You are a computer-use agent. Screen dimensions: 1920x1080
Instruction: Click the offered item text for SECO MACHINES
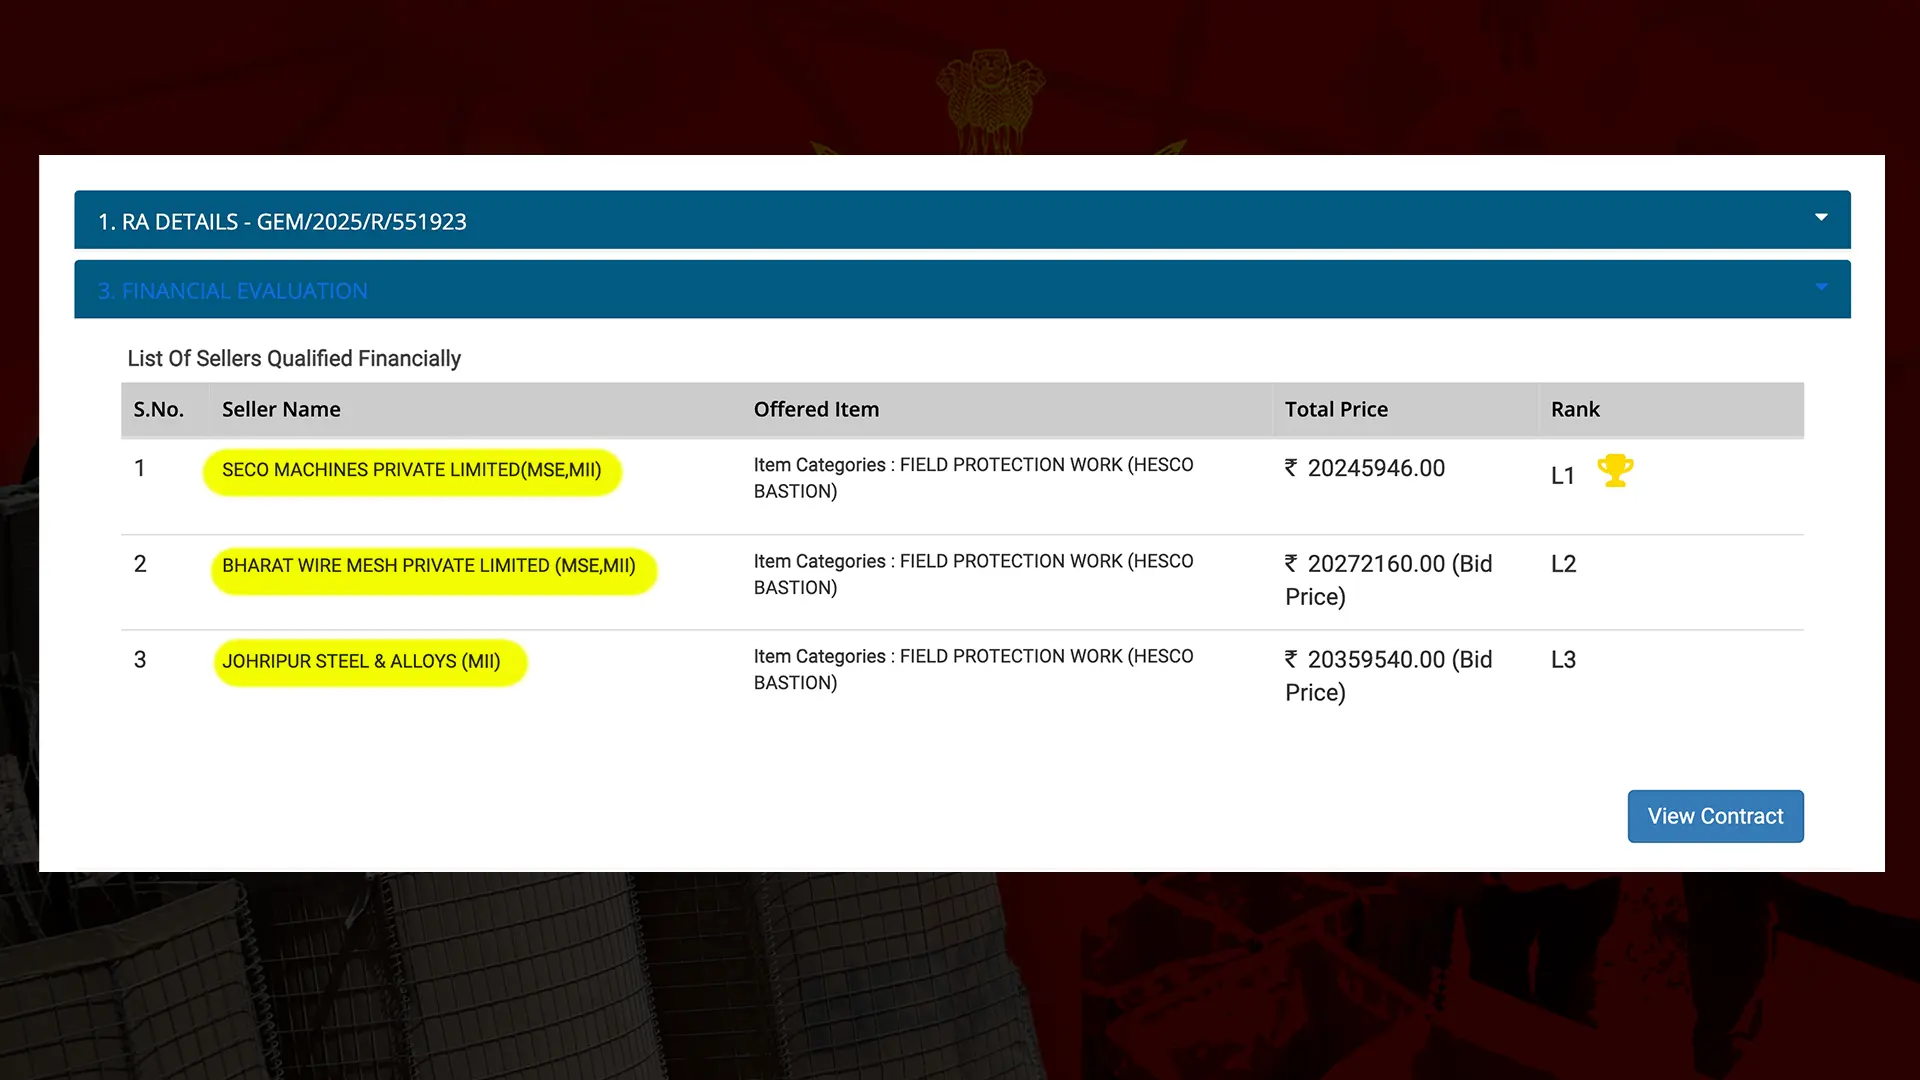point(973,478)
